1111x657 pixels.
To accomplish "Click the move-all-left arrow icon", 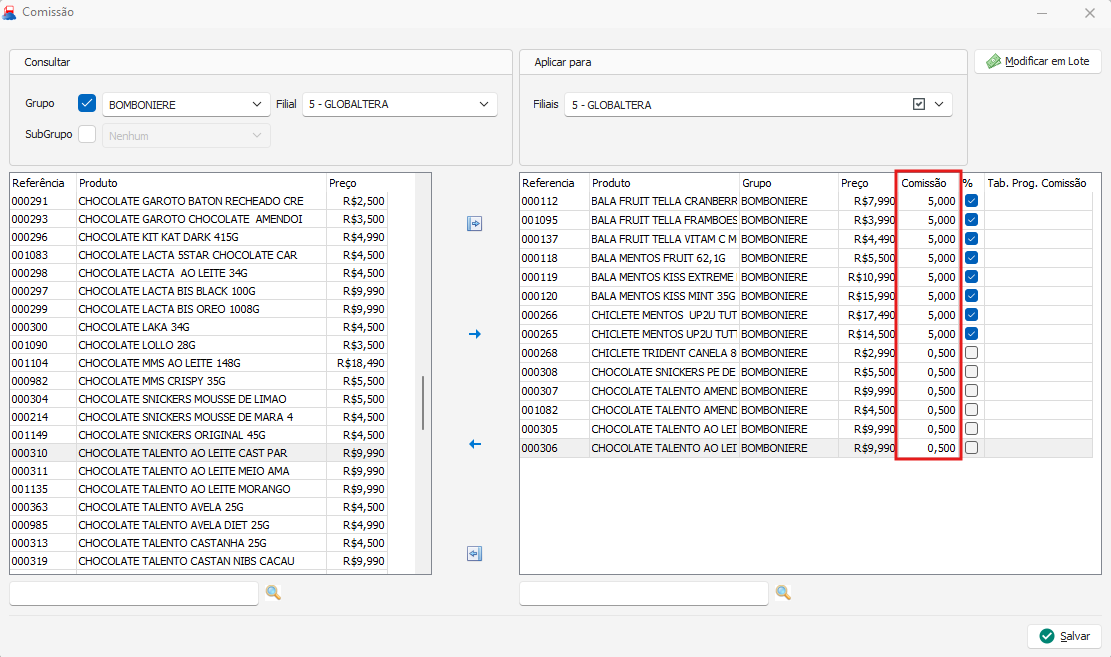I will tap(475, 554).
